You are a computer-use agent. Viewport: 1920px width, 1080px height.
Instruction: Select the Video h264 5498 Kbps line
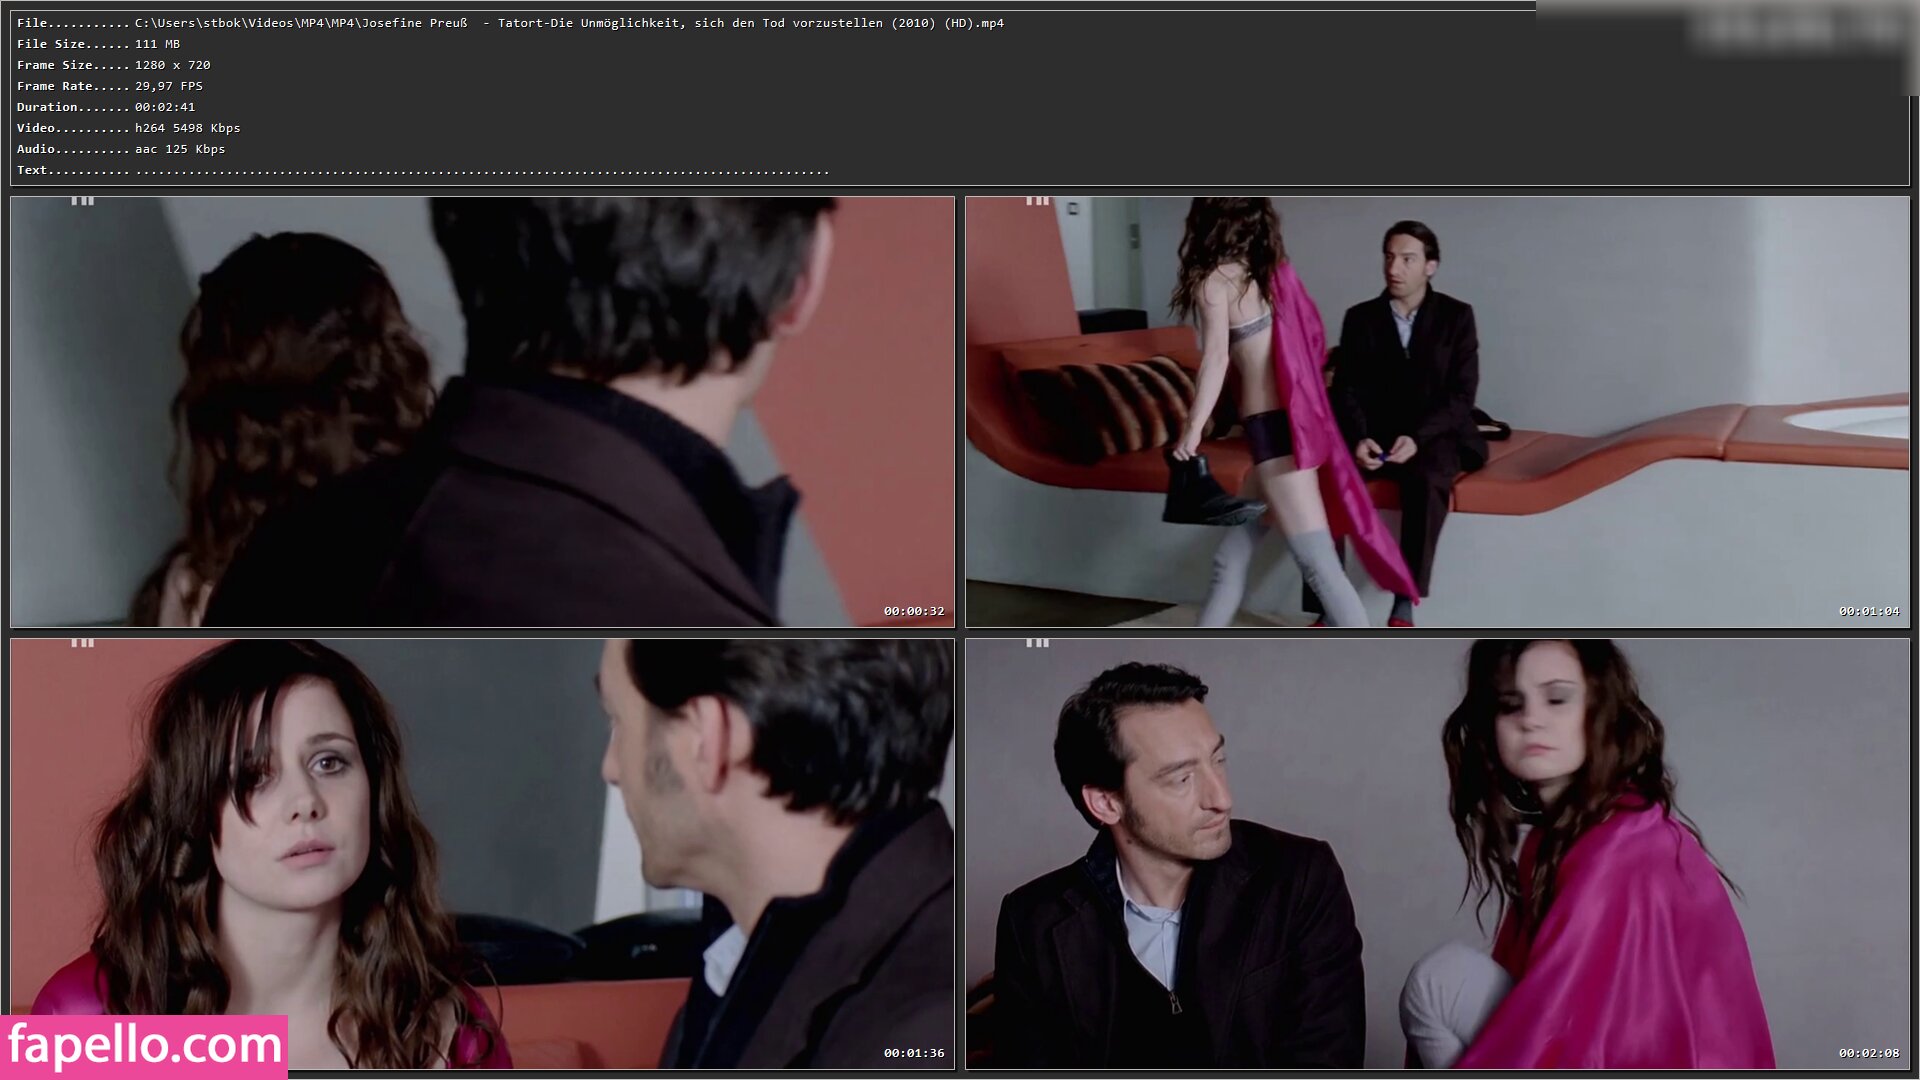128,128
